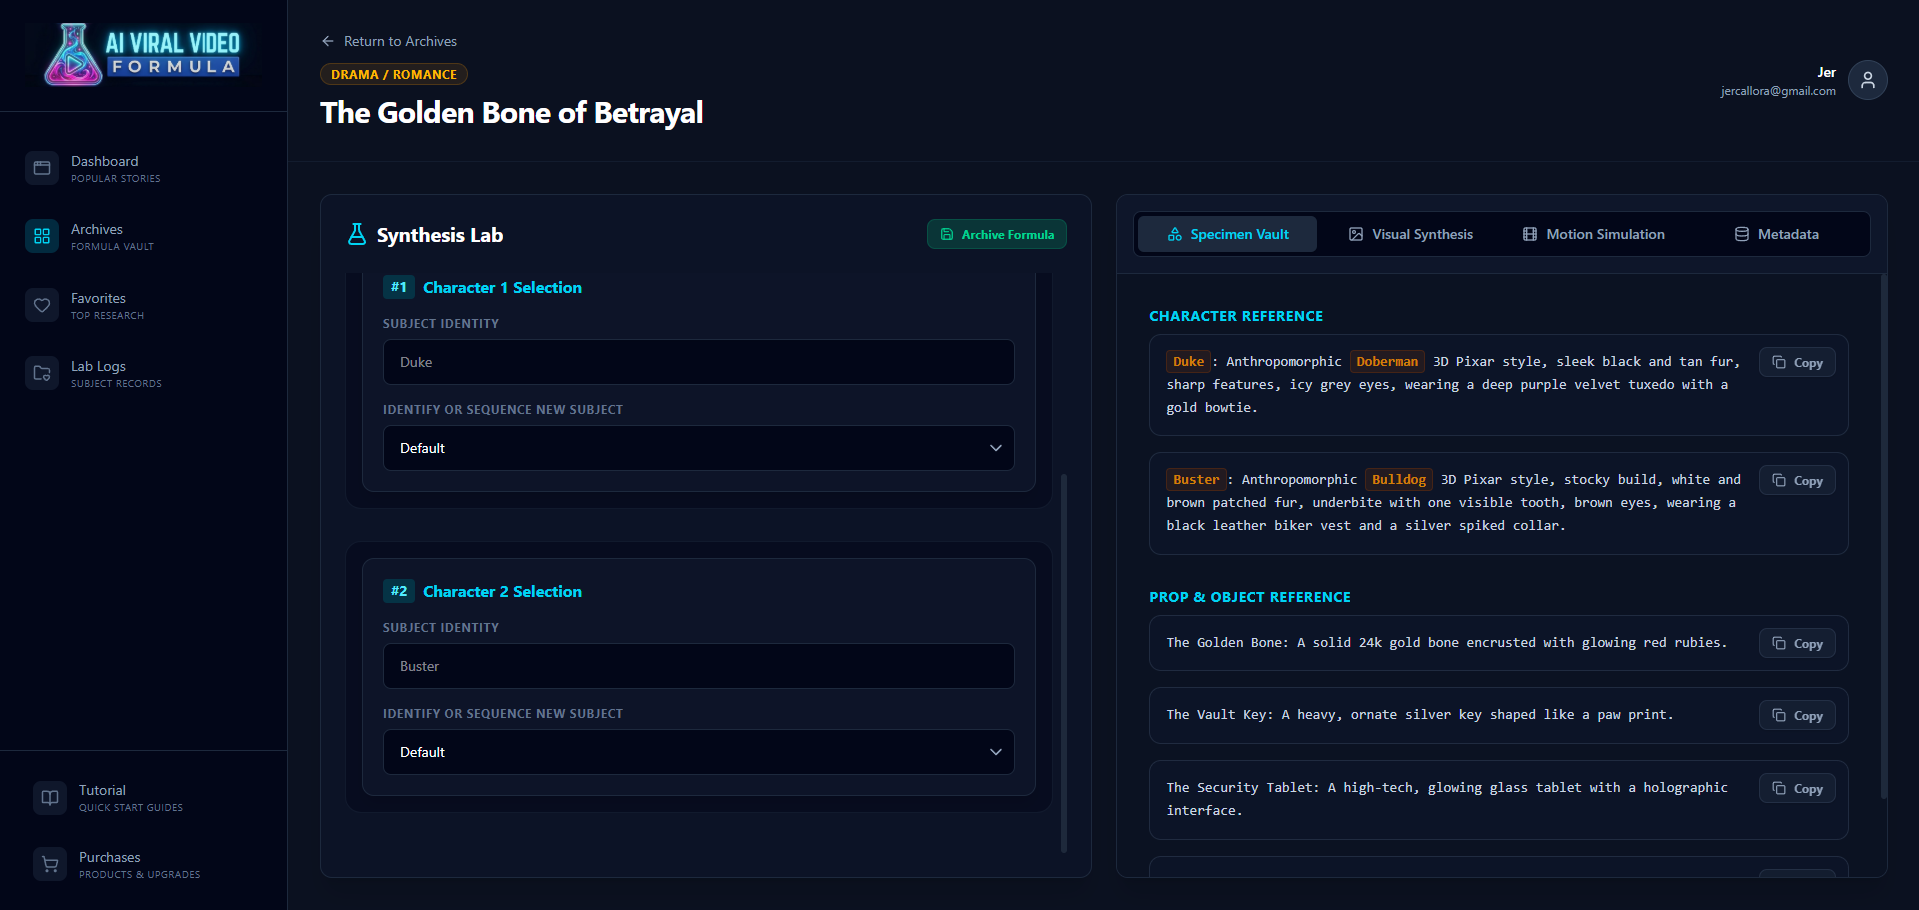The image size is (1919, 910).
Task: Copy the Vault Key prop description
Action: (1796, 715)
